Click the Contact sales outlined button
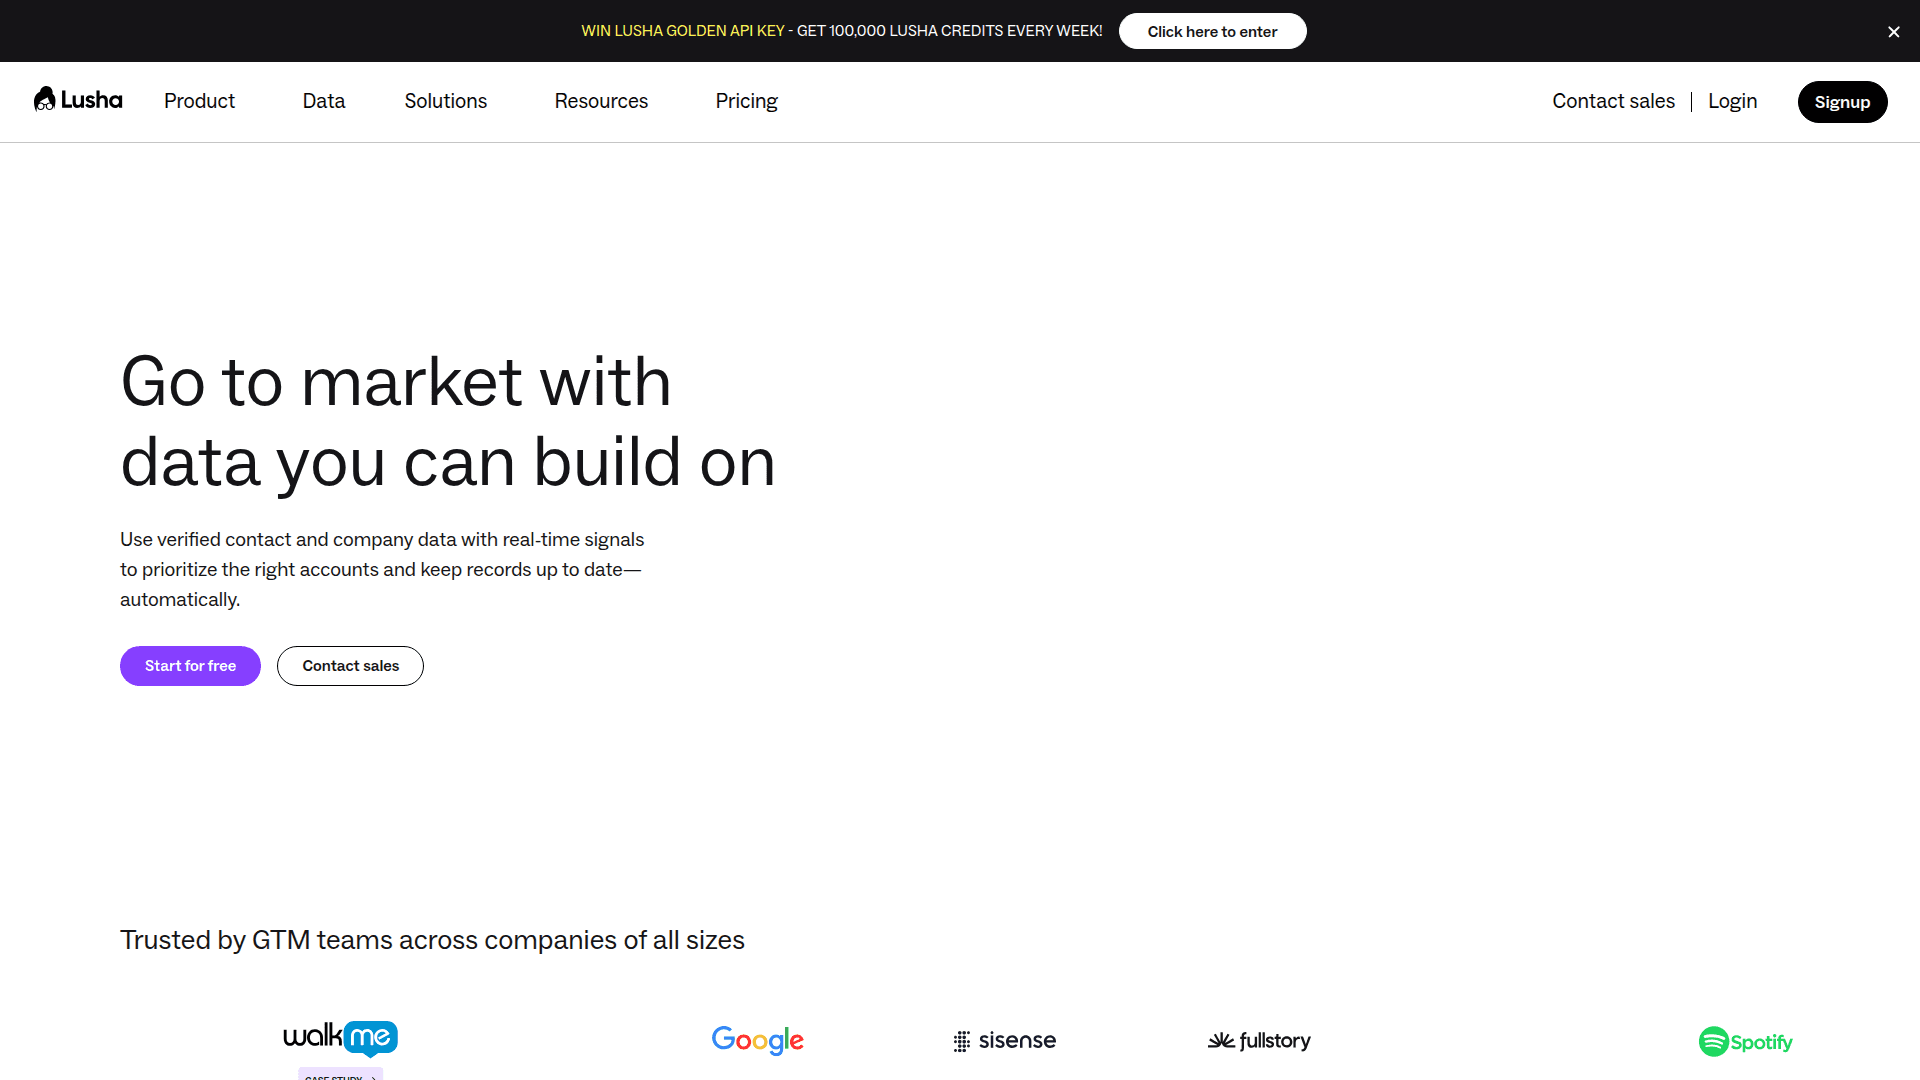This screenshot has height=1080, width=1920. [x=349, y=665]
